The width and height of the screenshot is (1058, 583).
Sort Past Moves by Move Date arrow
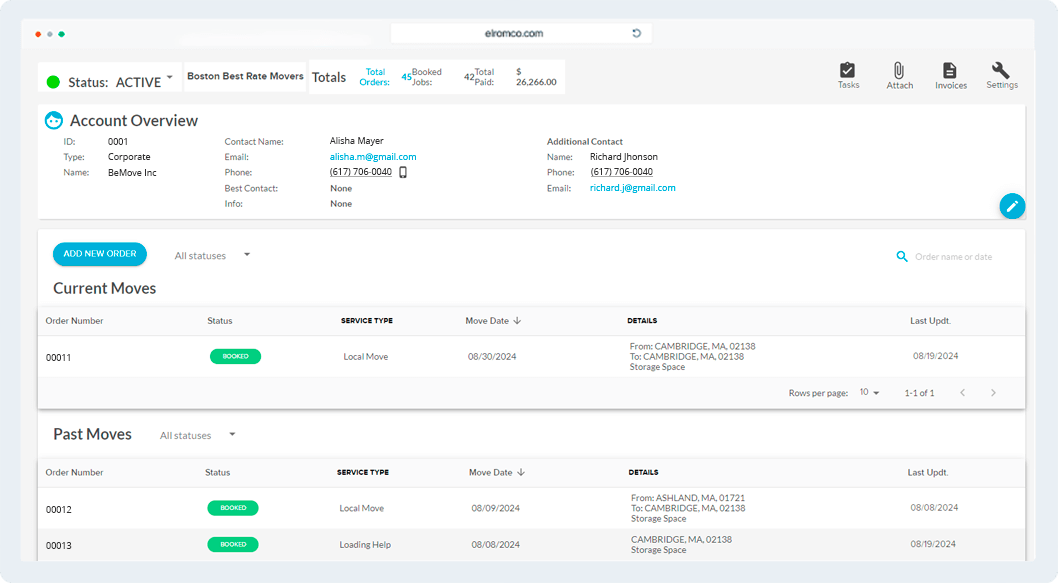click(x=521, y=472)
